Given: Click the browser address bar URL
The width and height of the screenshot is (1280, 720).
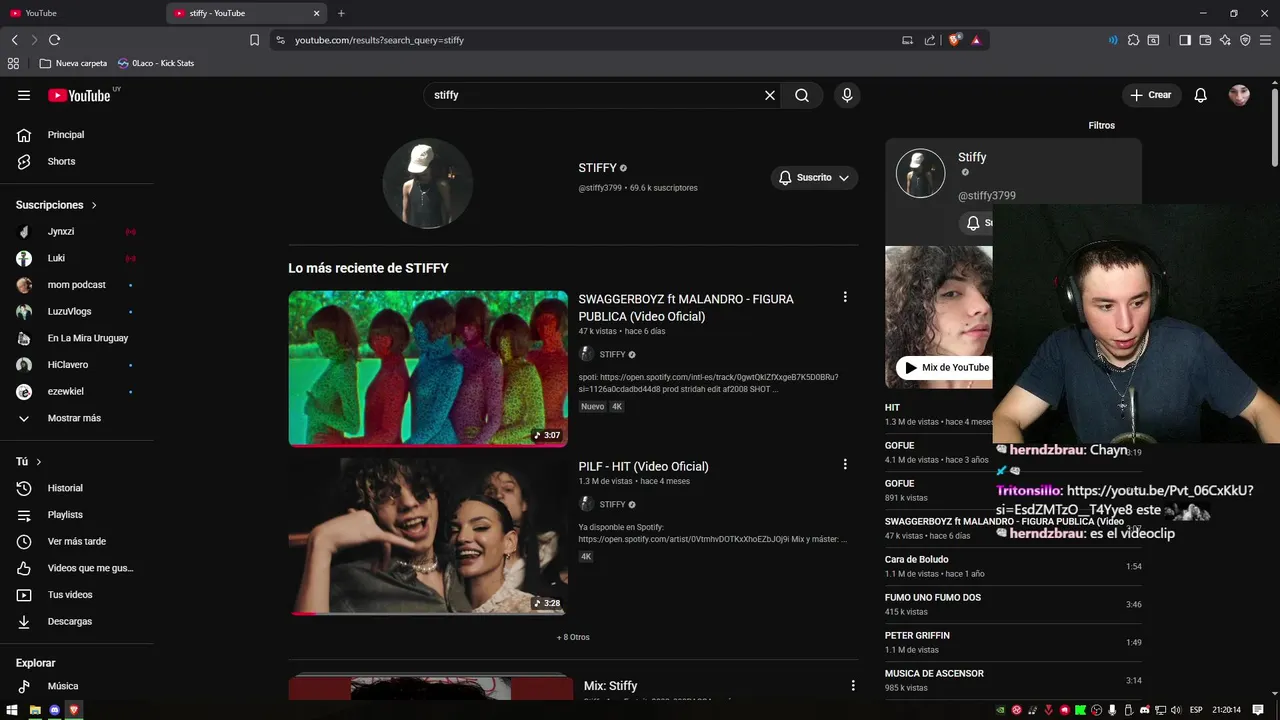Looking at the screenshot, I should 380,40.
